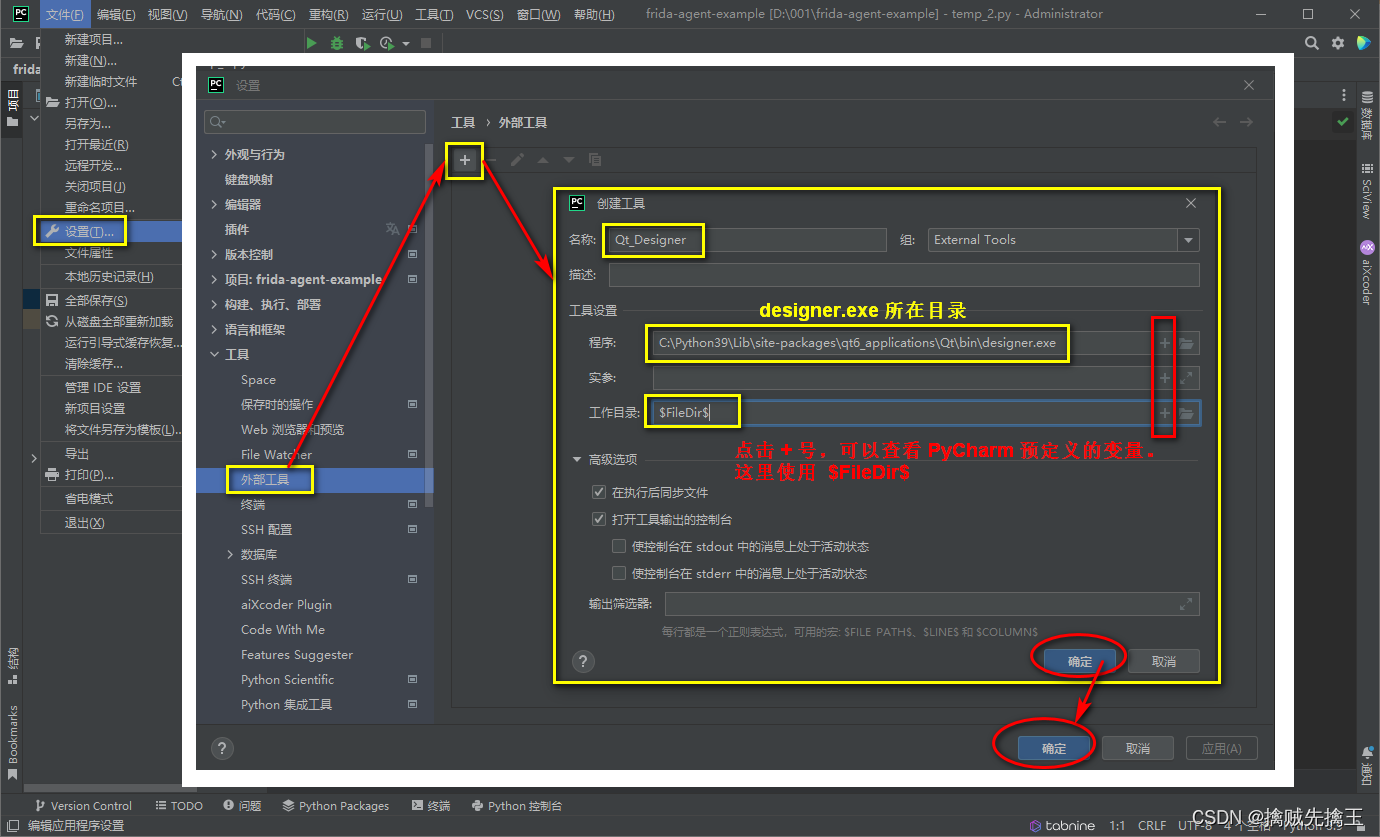Open the 组 External Tools dropdown
This screenshot has width=1380, height=837.
click(1187, 240)
